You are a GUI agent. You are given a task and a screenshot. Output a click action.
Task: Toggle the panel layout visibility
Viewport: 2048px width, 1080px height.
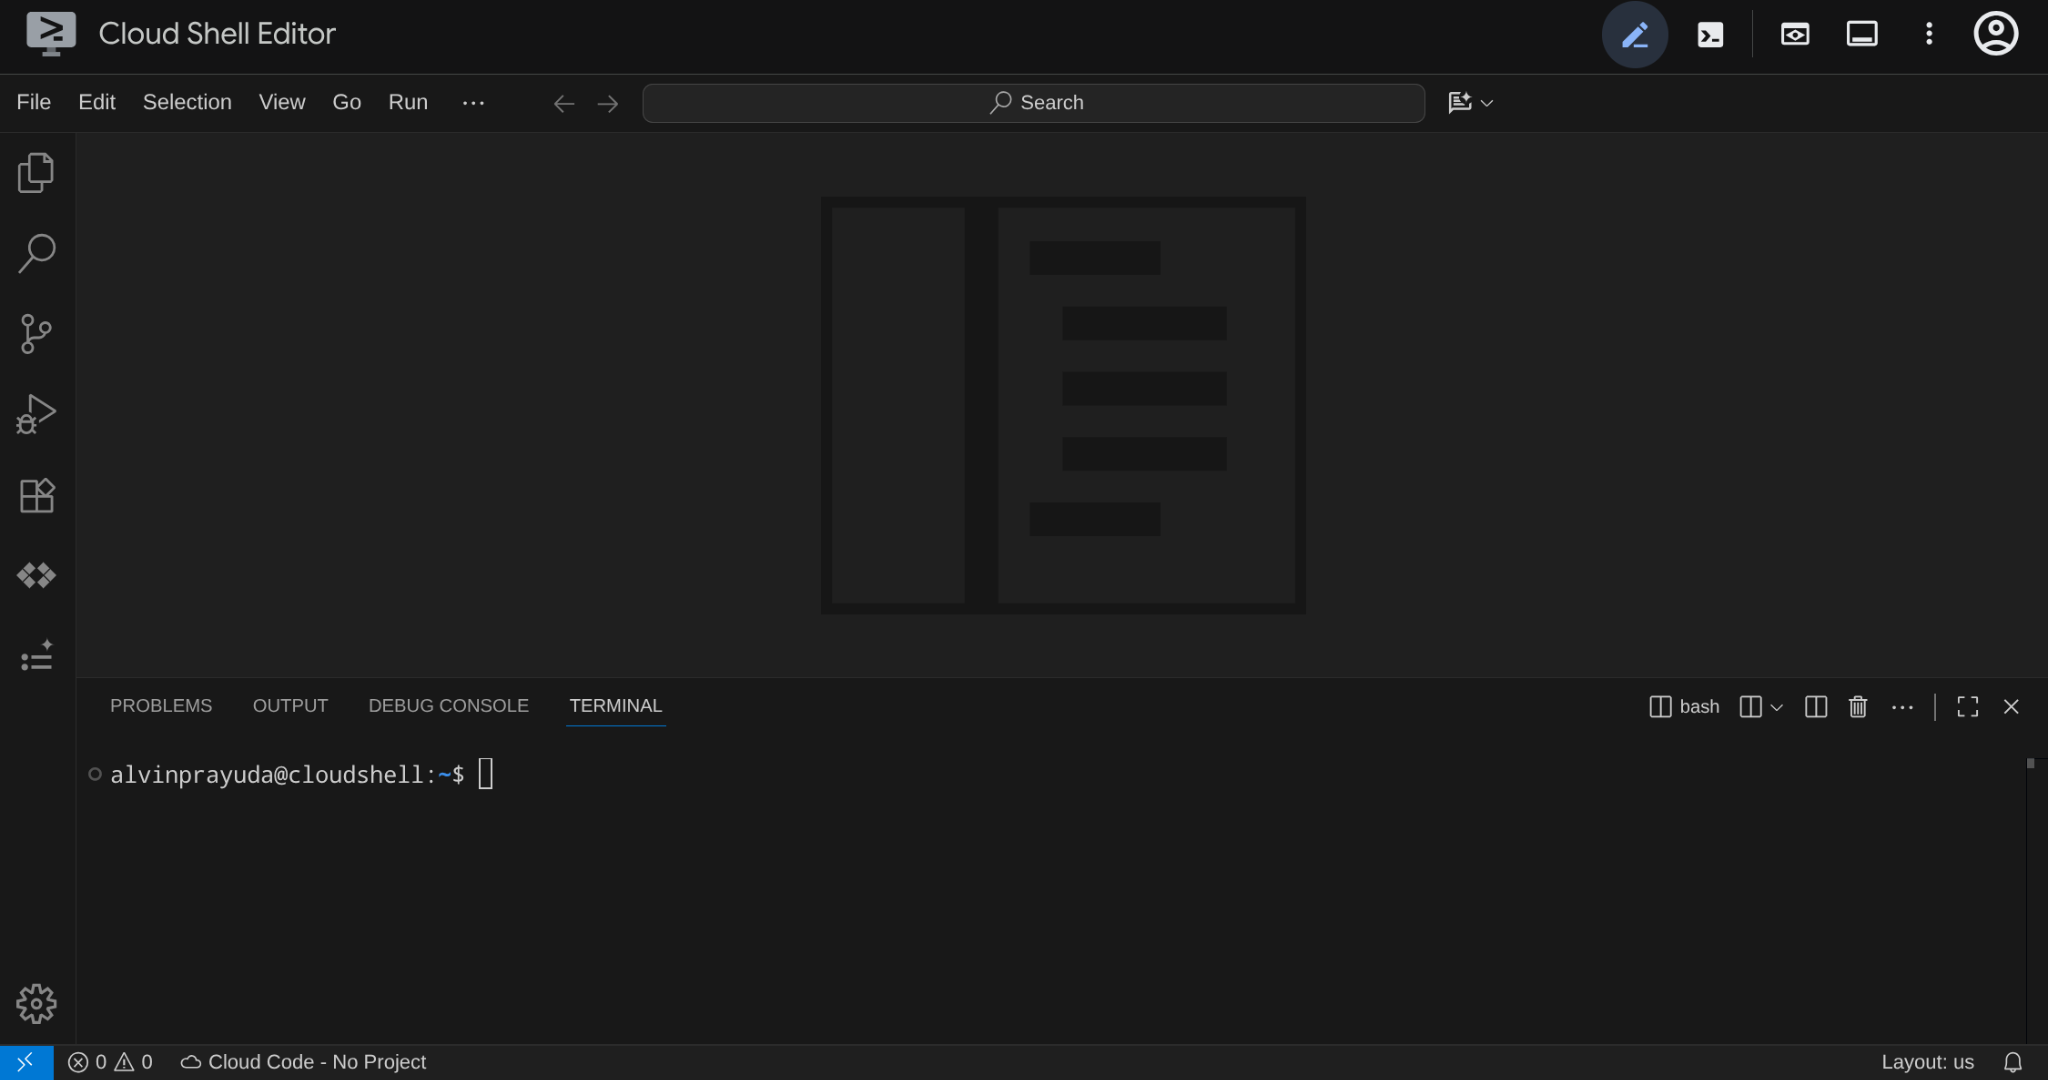click(x=1862, y=34)
